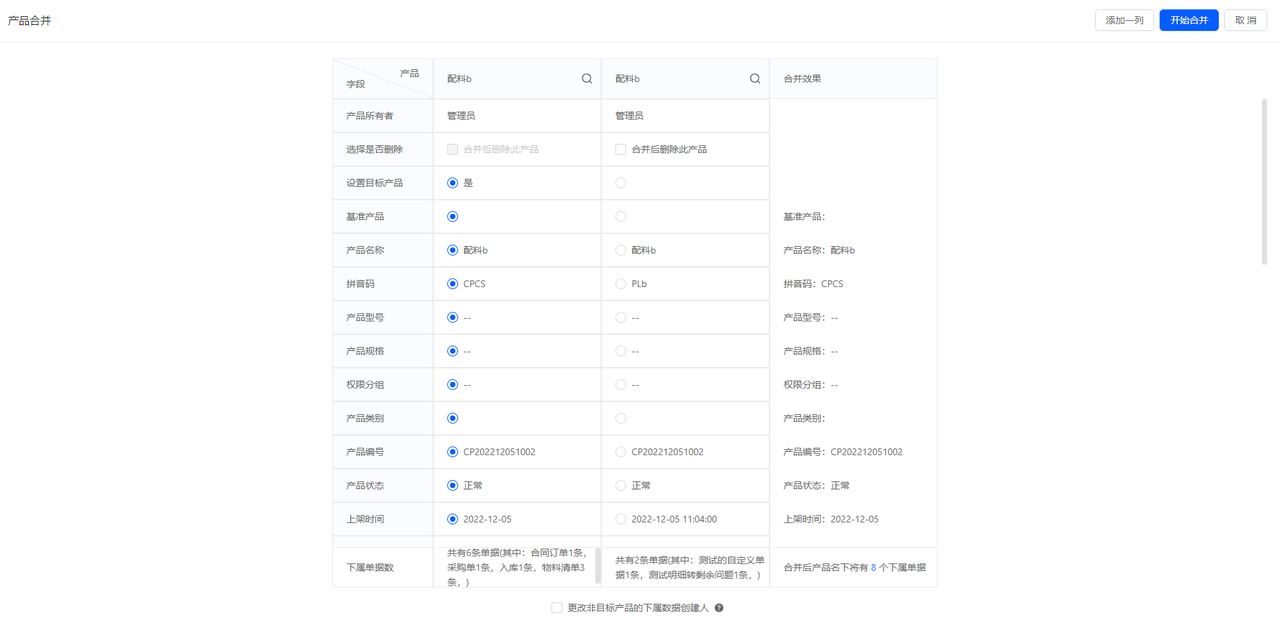Click 选择是否删除 row label
Screen dimensions: 1280x634
click(375, 149)
